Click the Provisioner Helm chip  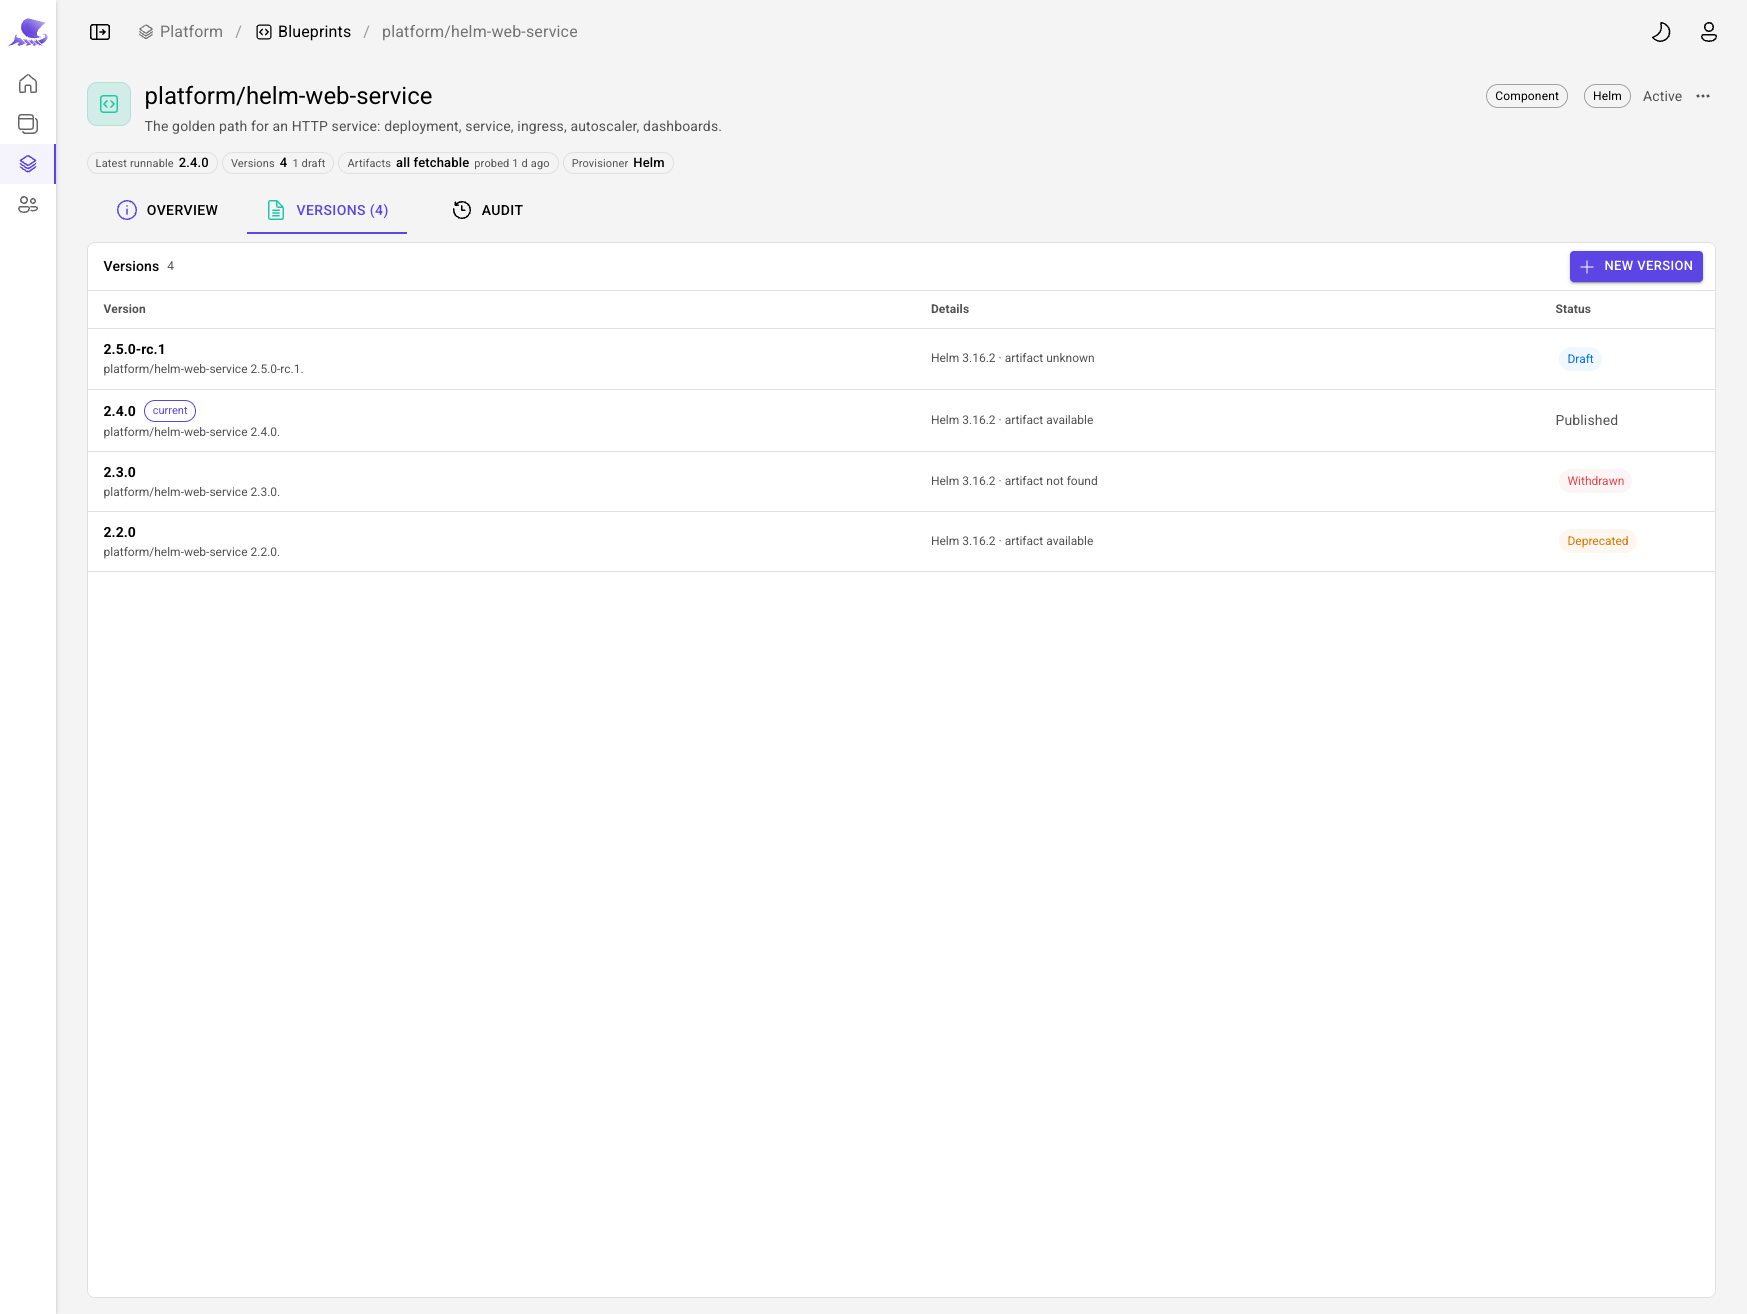[x=618, y=163]
